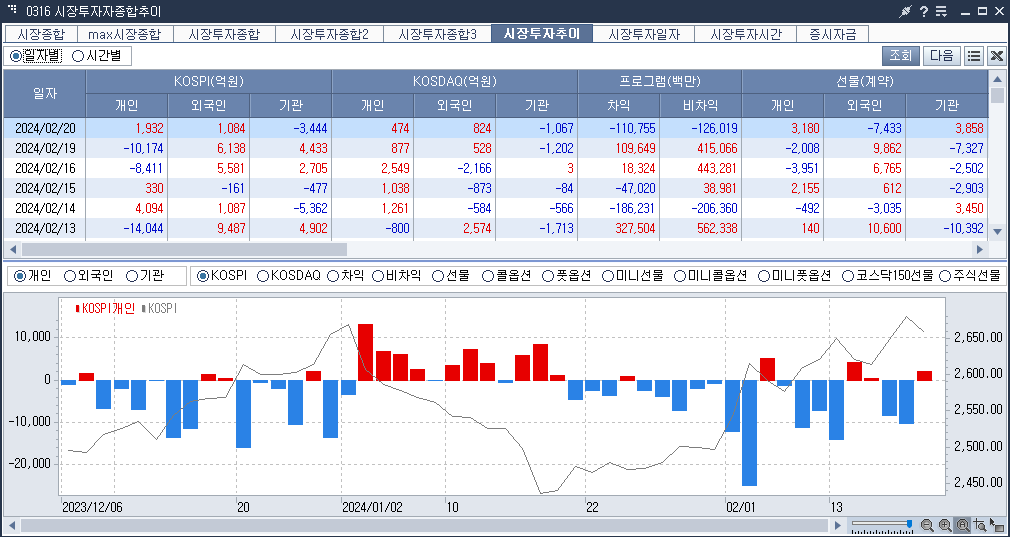Image resolution: width=1010 pixels, height=537 pixels.
Task: Click the pointer selection area icon
Action: (996, 525)
